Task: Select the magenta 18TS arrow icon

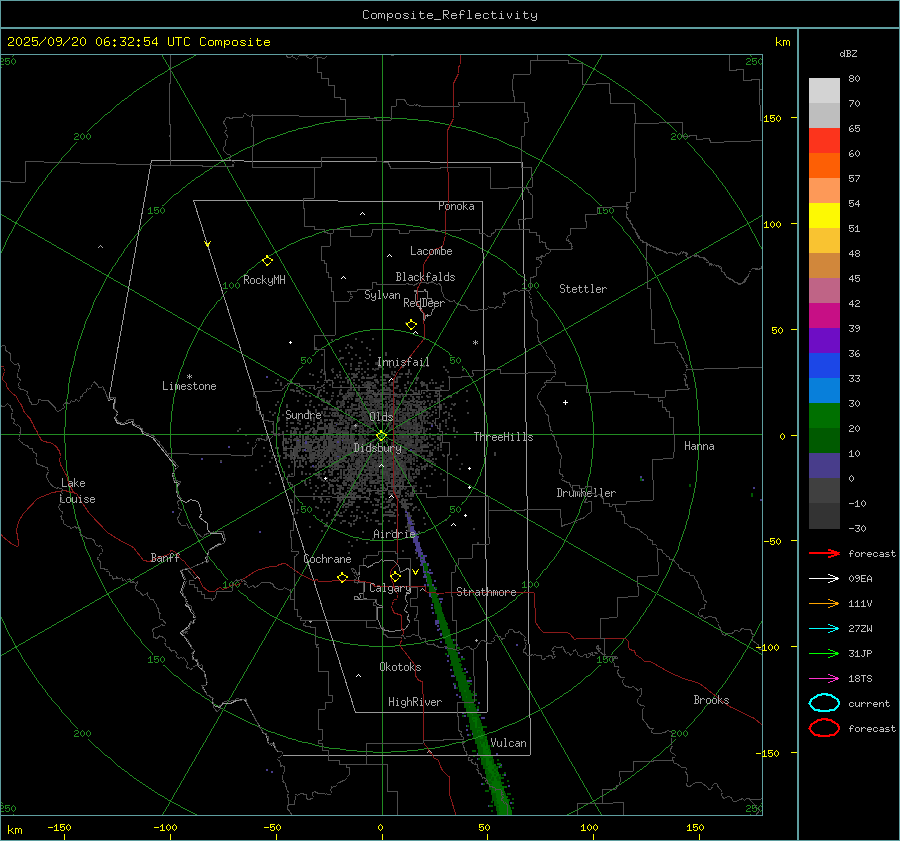Action: point(824,678)
